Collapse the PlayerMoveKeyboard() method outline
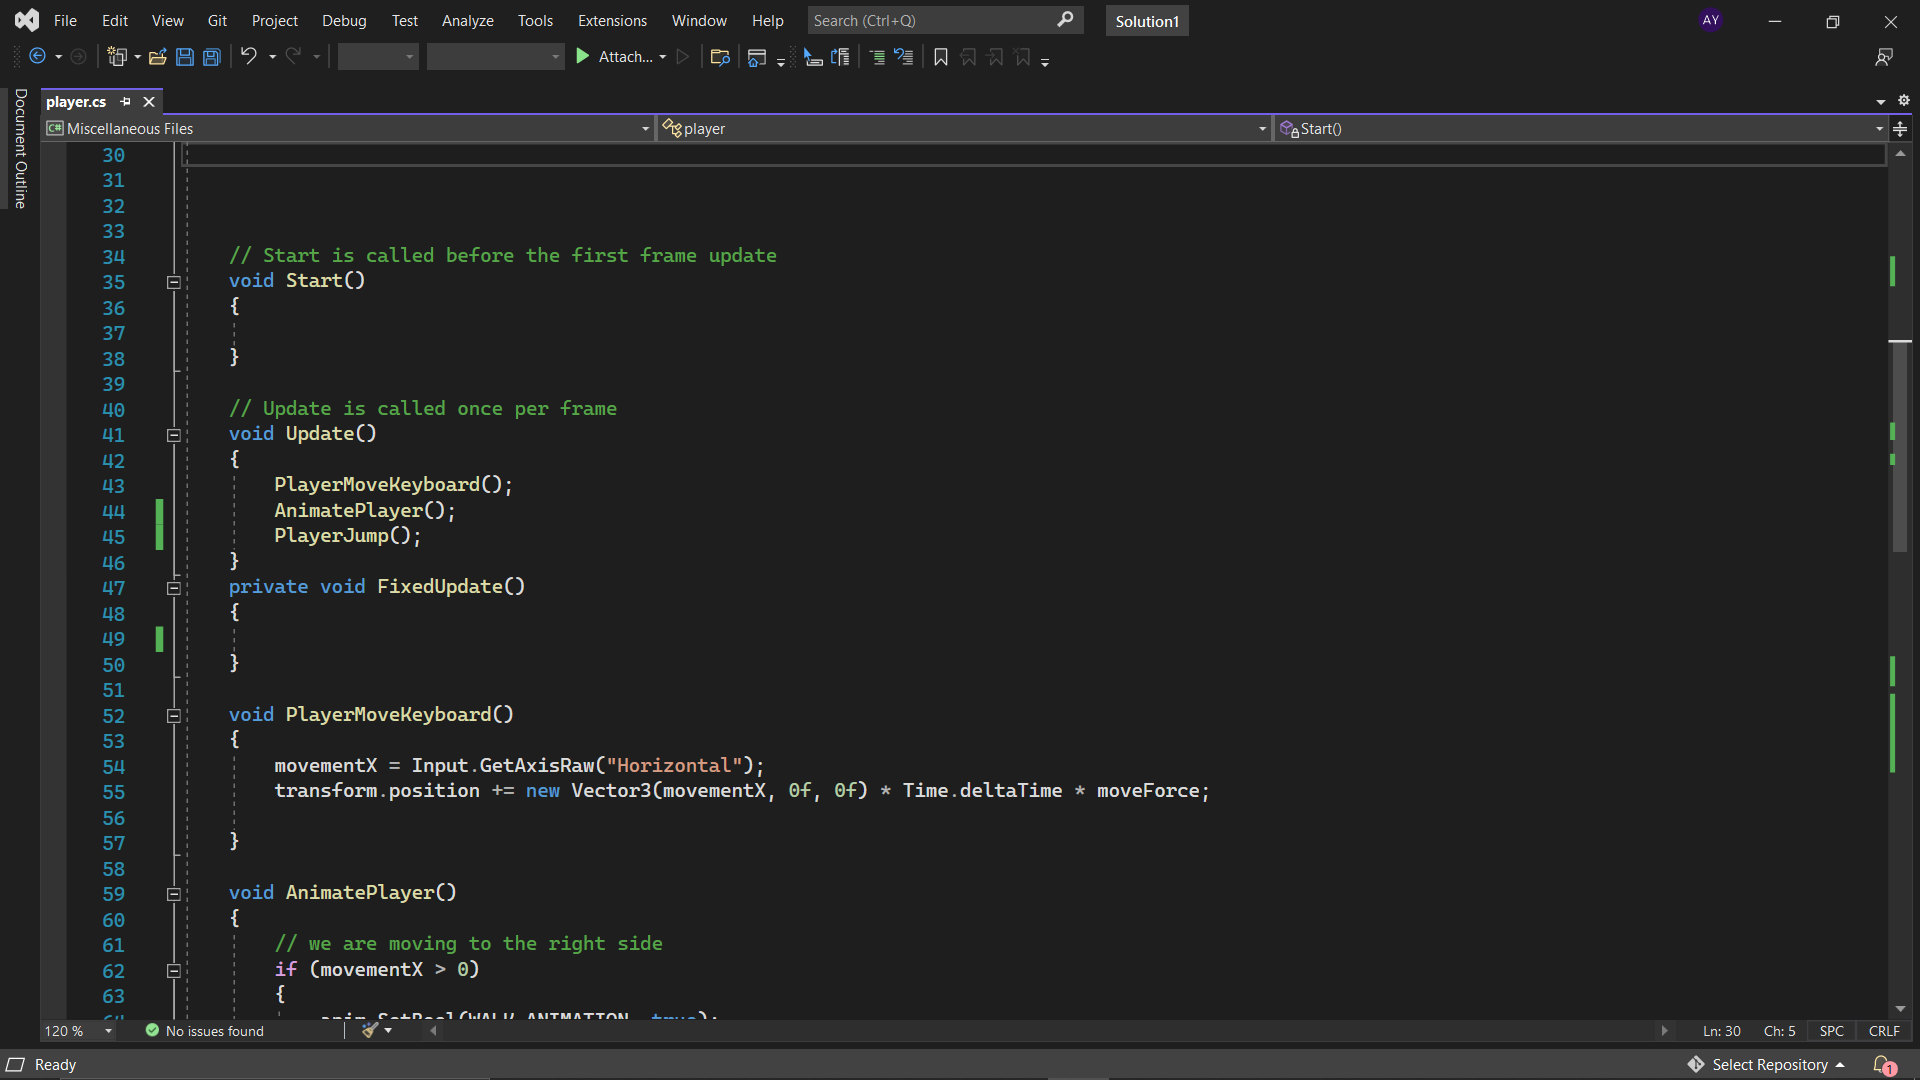 tap(173, 716)
